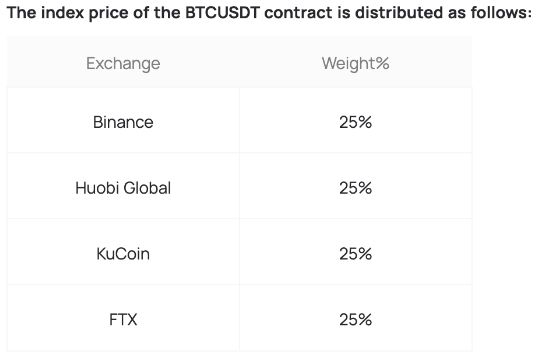Click the word 'The' starting the heading
This screenshot has width=538, height=363.
pyautogui.click(x=21, y=13)
